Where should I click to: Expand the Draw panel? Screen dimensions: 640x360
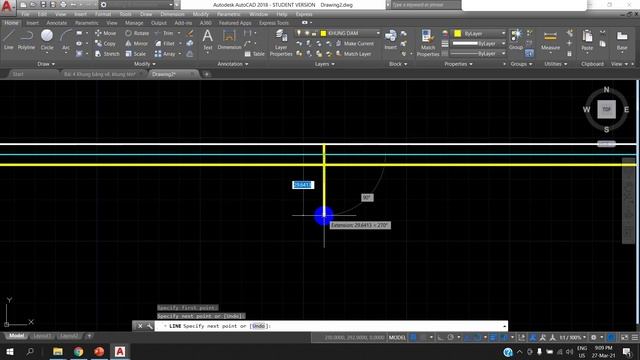[x=46, y=64]
